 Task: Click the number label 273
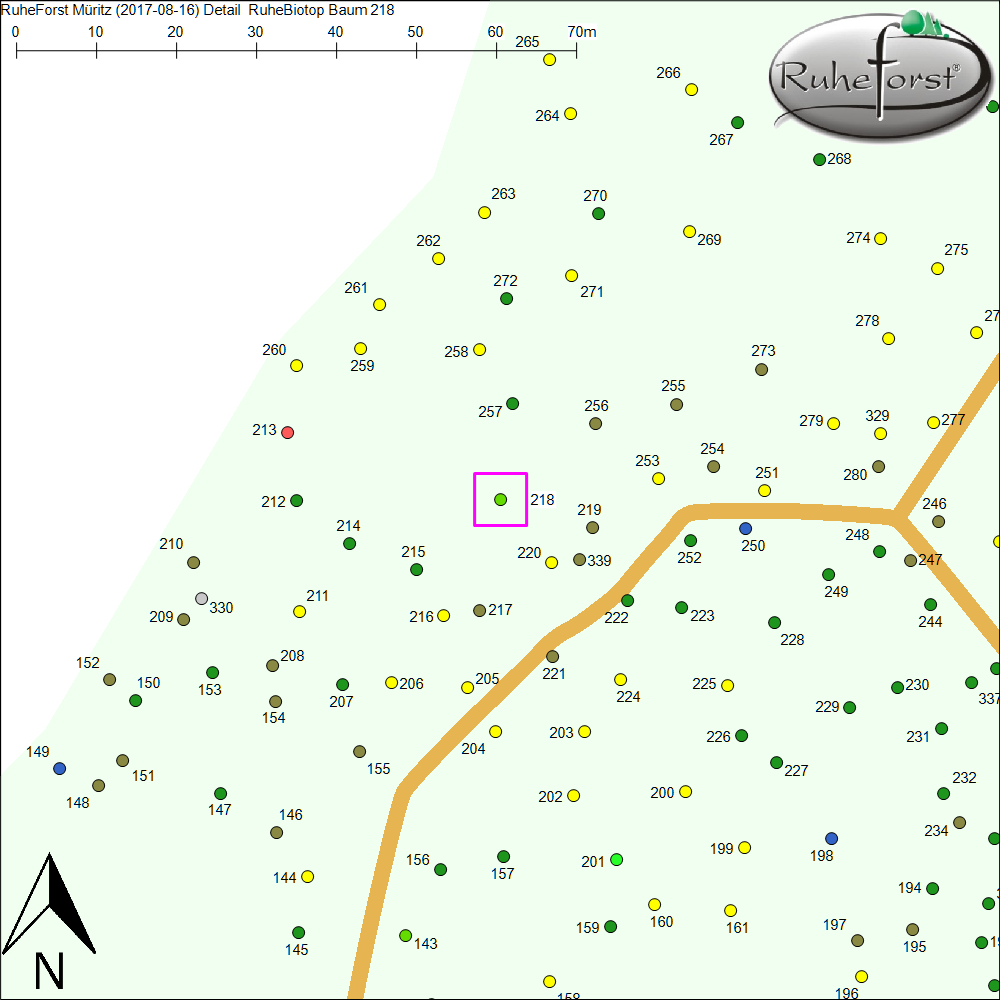coord(763,351)
